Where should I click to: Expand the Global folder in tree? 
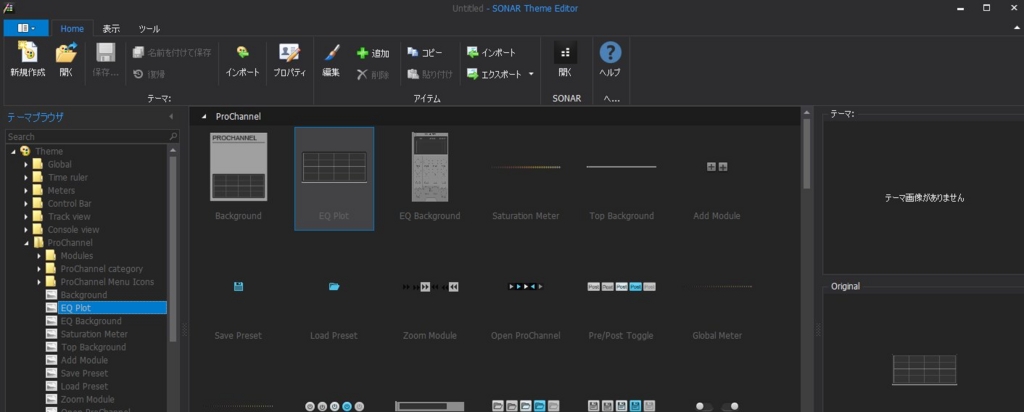(x=27, y=164)
